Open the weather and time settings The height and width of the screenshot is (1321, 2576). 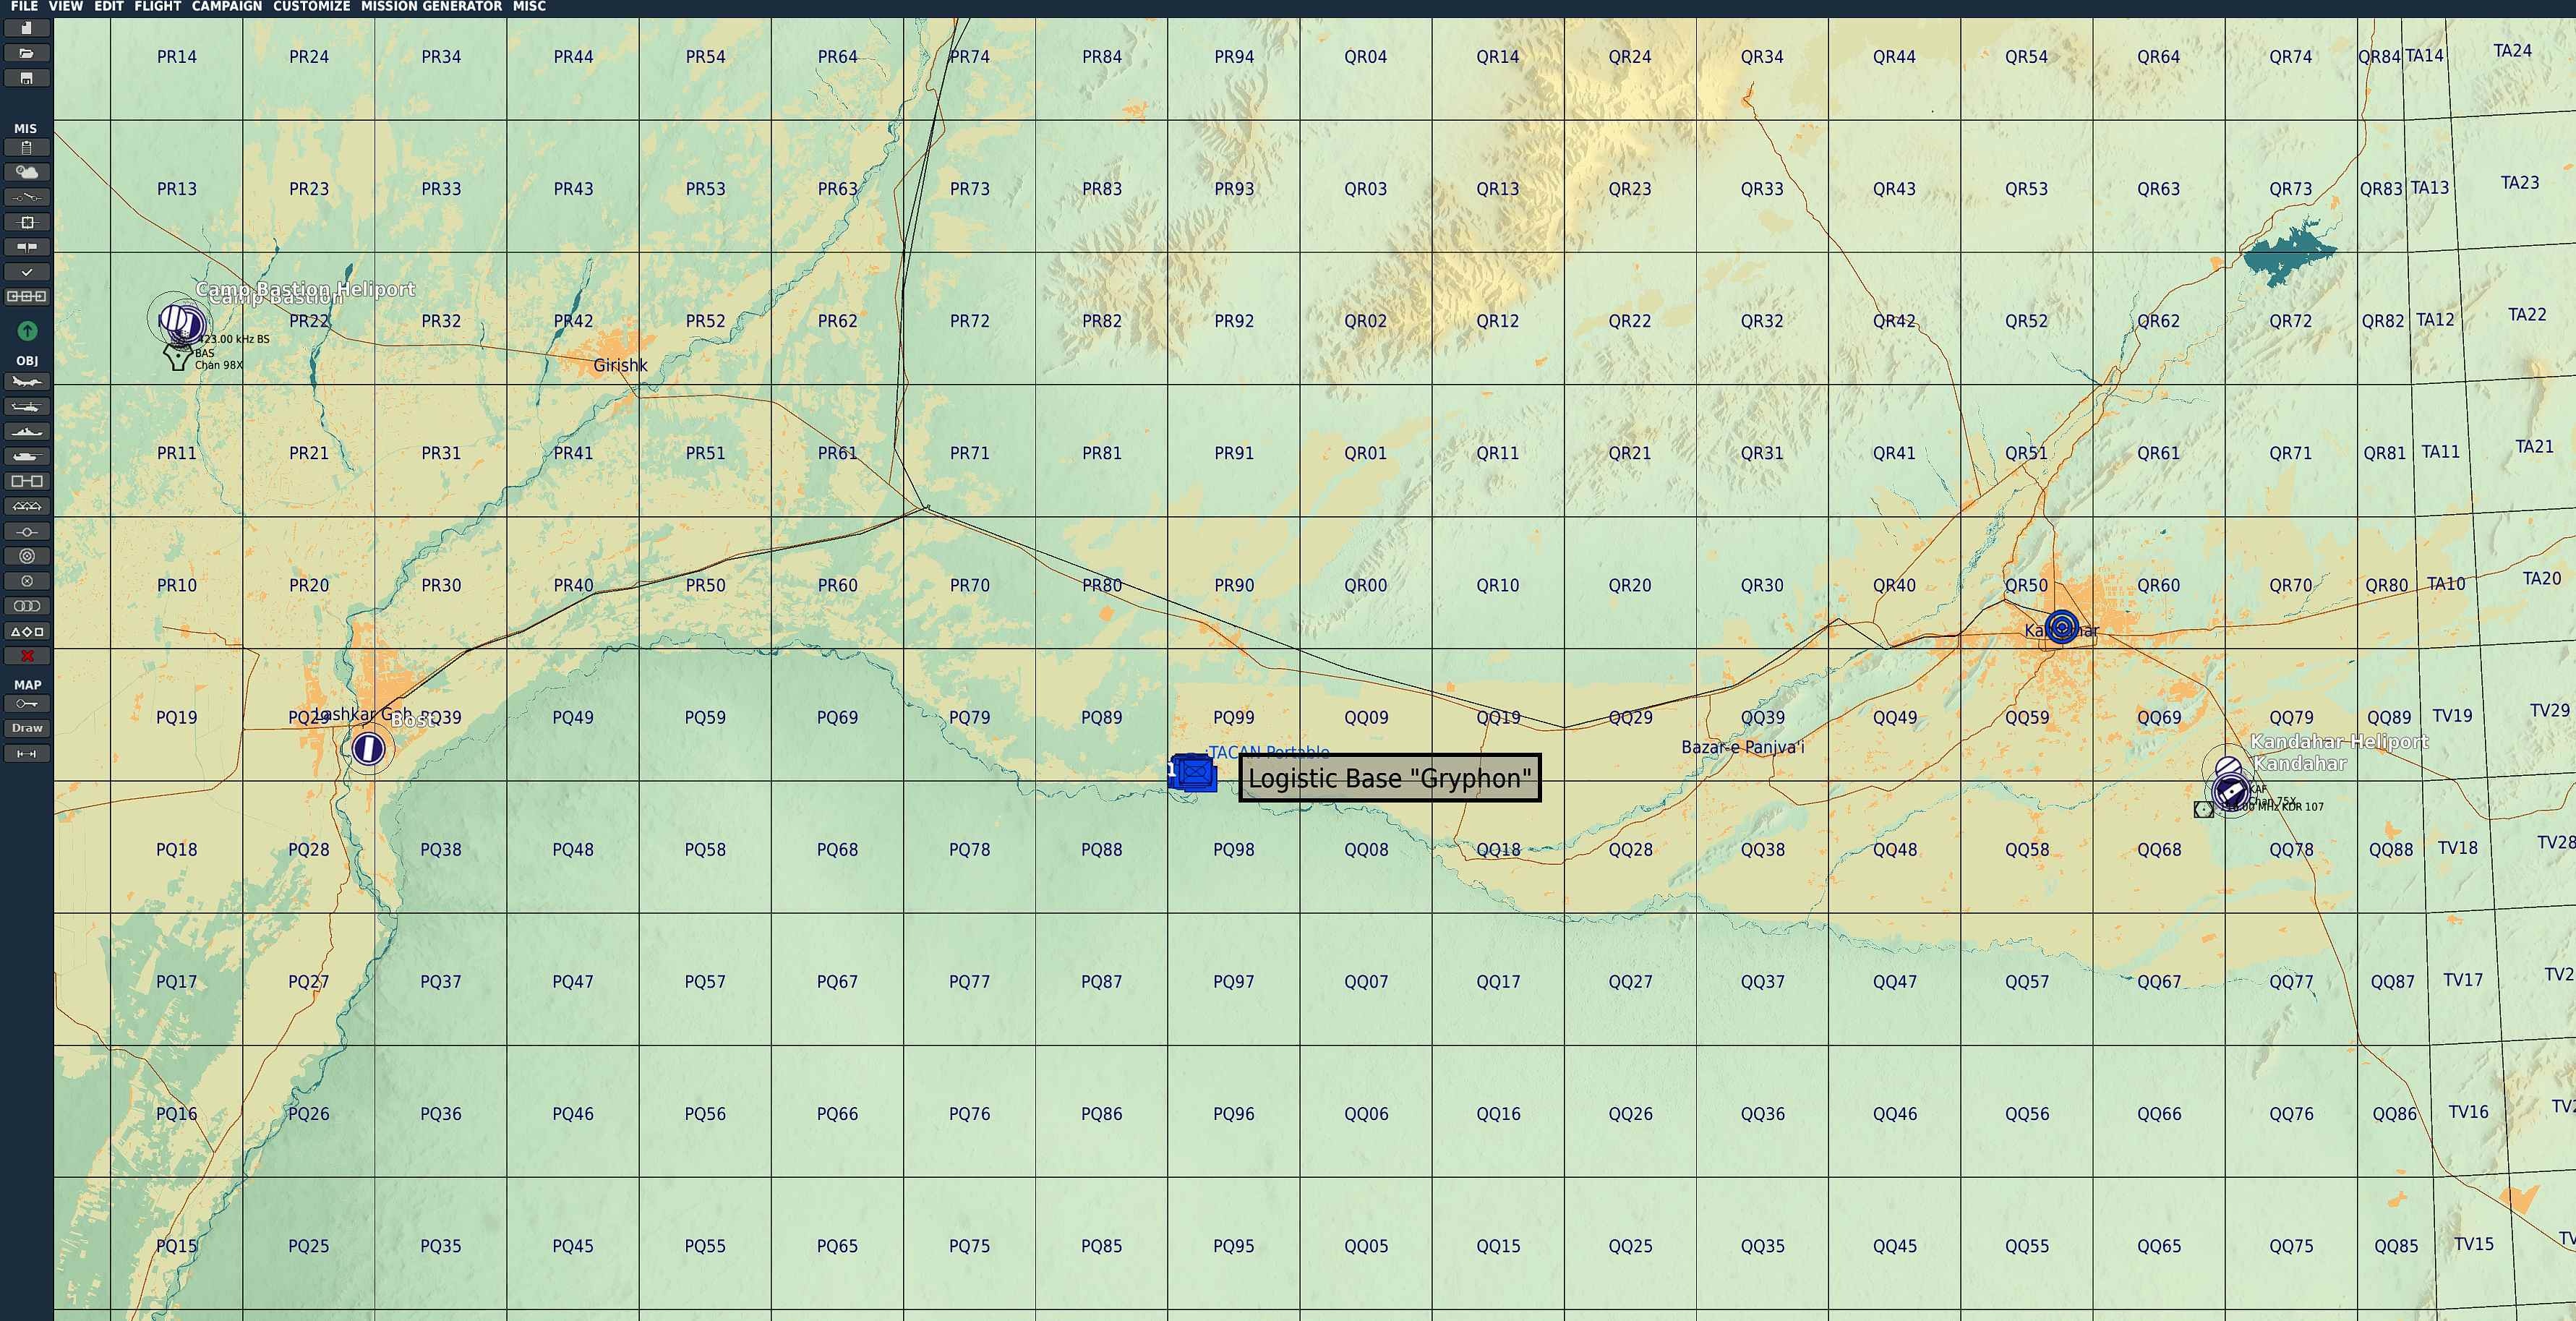[27, 172]
